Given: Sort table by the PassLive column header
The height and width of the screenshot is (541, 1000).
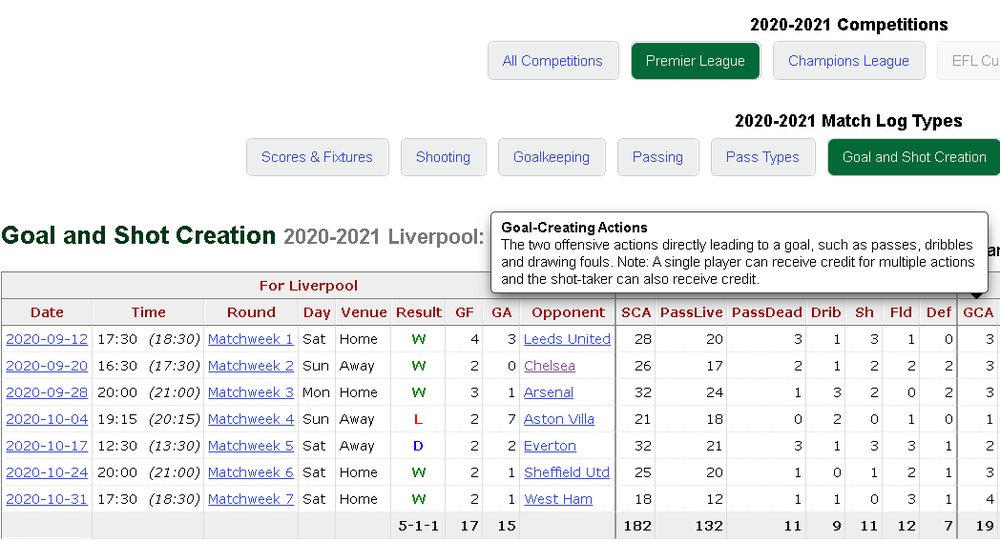Looking at the screenshot, I should pyautogui.click(x=691, y=313).
